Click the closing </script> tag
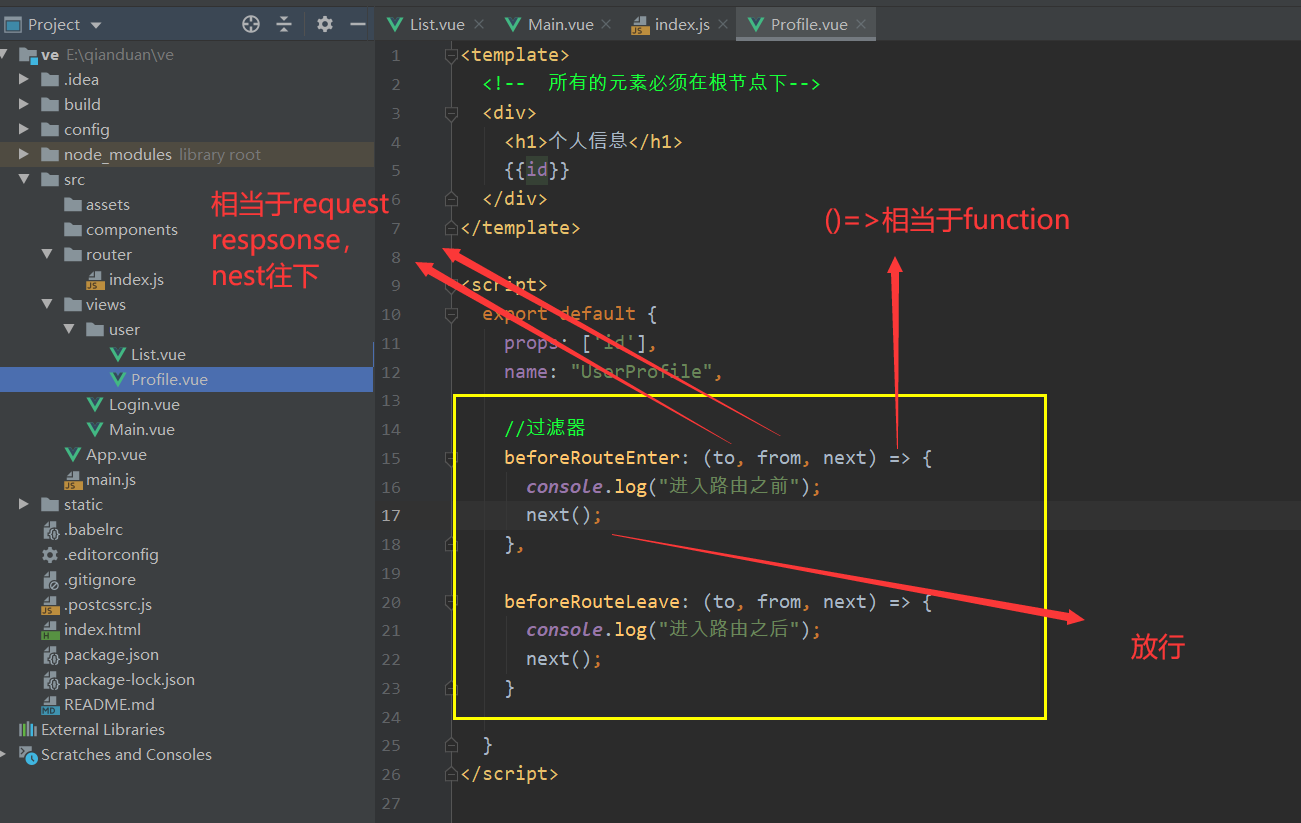The height and width of the screenshot is (823, 1301). [510, 774]
